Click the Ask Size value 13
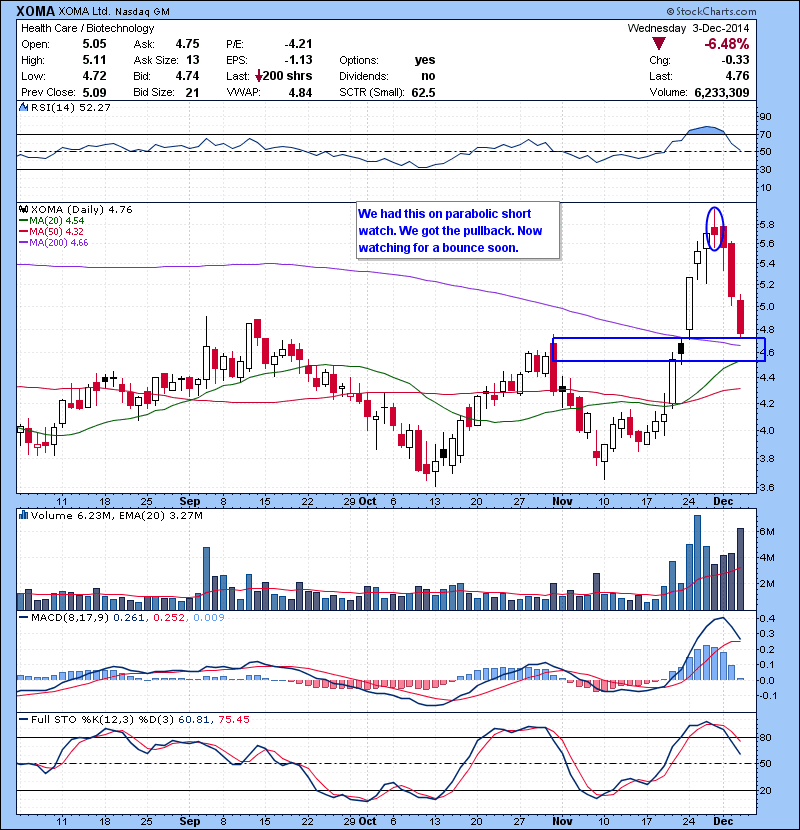This screenshot has width=800, height=830. point(193,60)
